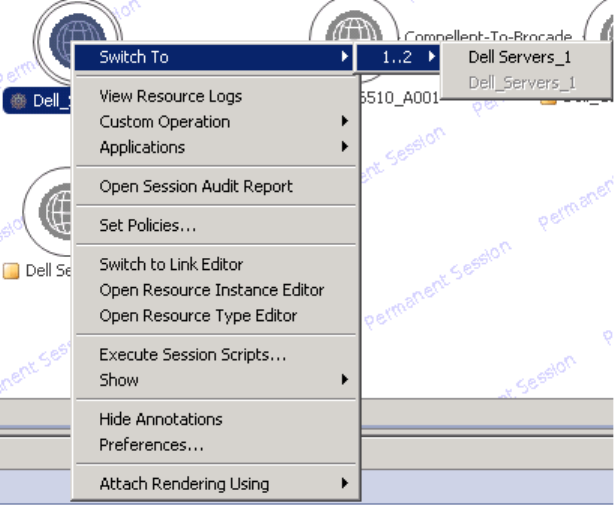Image resolution: width=614 pixels, height=511 pixels.
Task: Click View Resource Logs
Action: pos(213,96)
